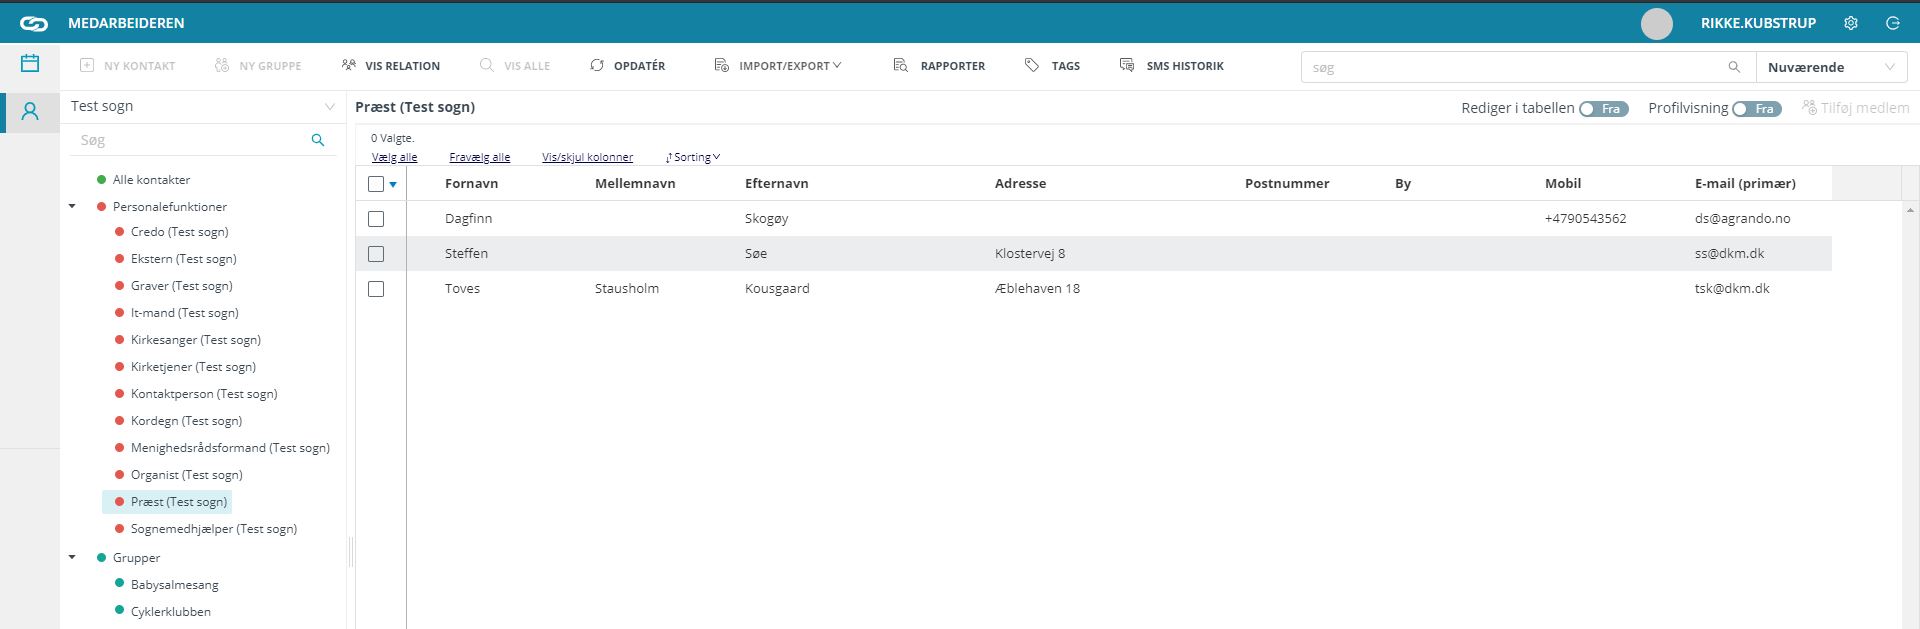The image size is (1920, 629).
Task: Open the contacts person icon in sidebar
Action: [x=30, y=111]
